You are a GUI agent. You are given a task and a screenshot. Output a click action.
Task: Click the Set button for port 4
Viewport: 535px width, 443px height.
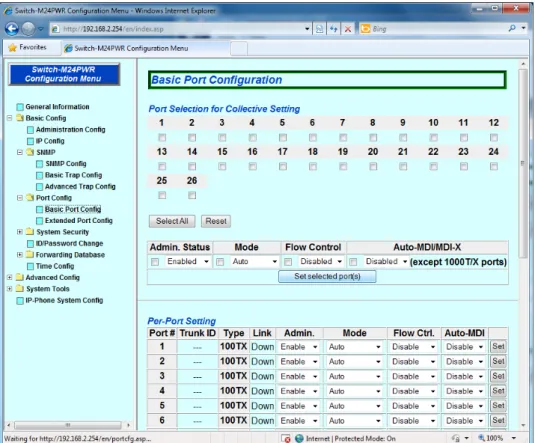point(498,391)
